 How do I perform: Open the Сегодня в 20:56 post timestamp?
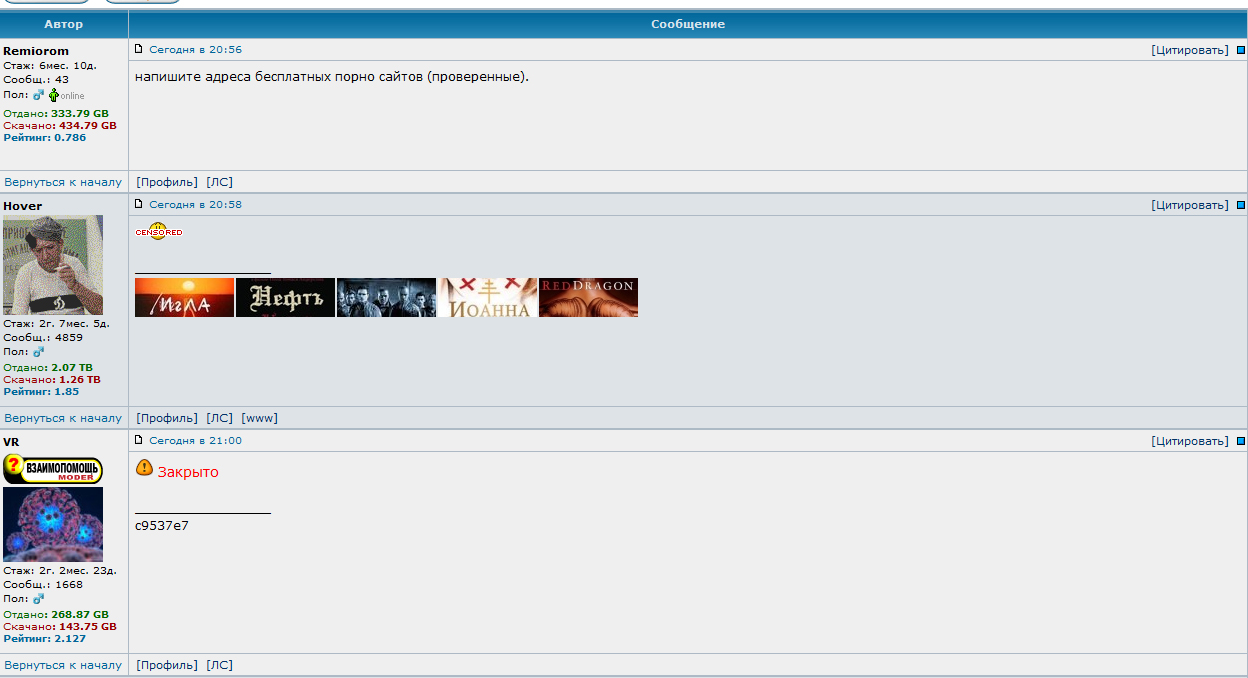(195, 50)
